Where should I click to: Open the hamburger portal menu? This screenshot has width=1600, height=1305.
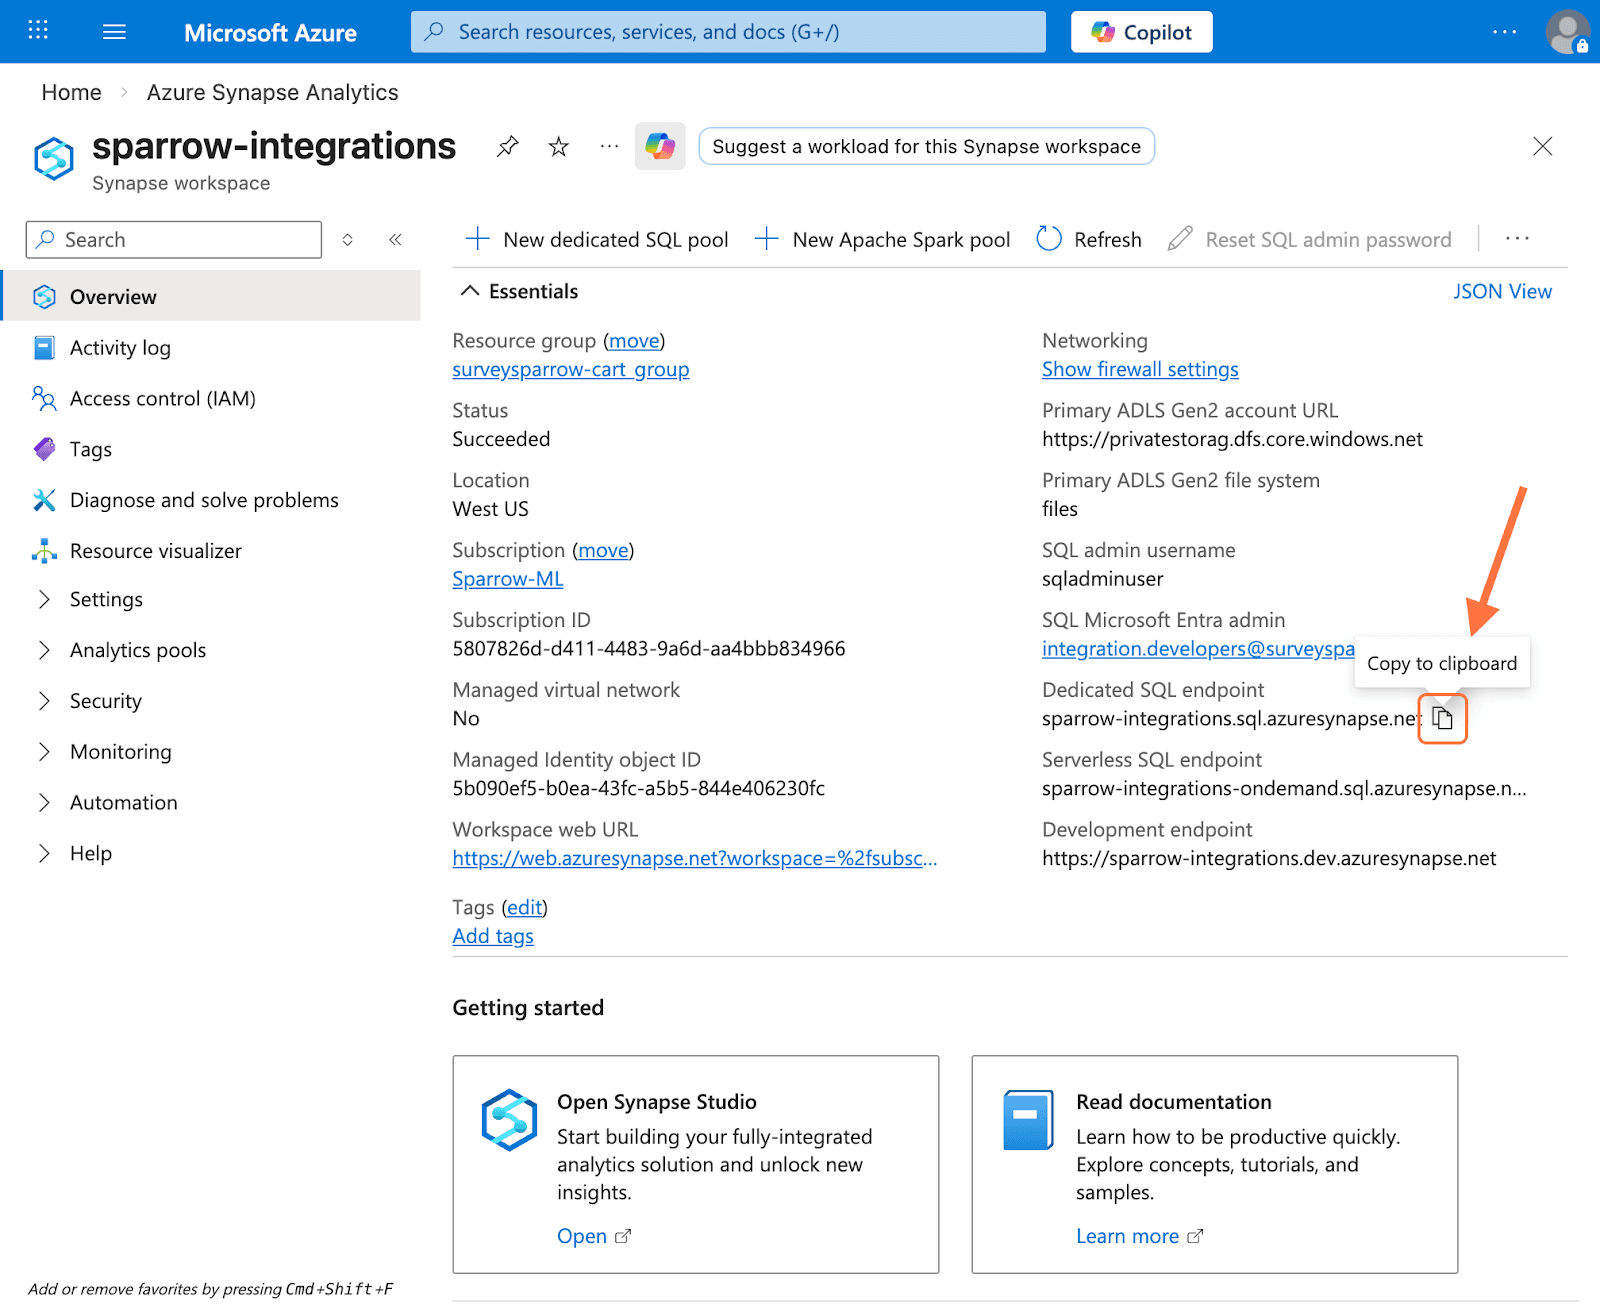tap(114, 32)
